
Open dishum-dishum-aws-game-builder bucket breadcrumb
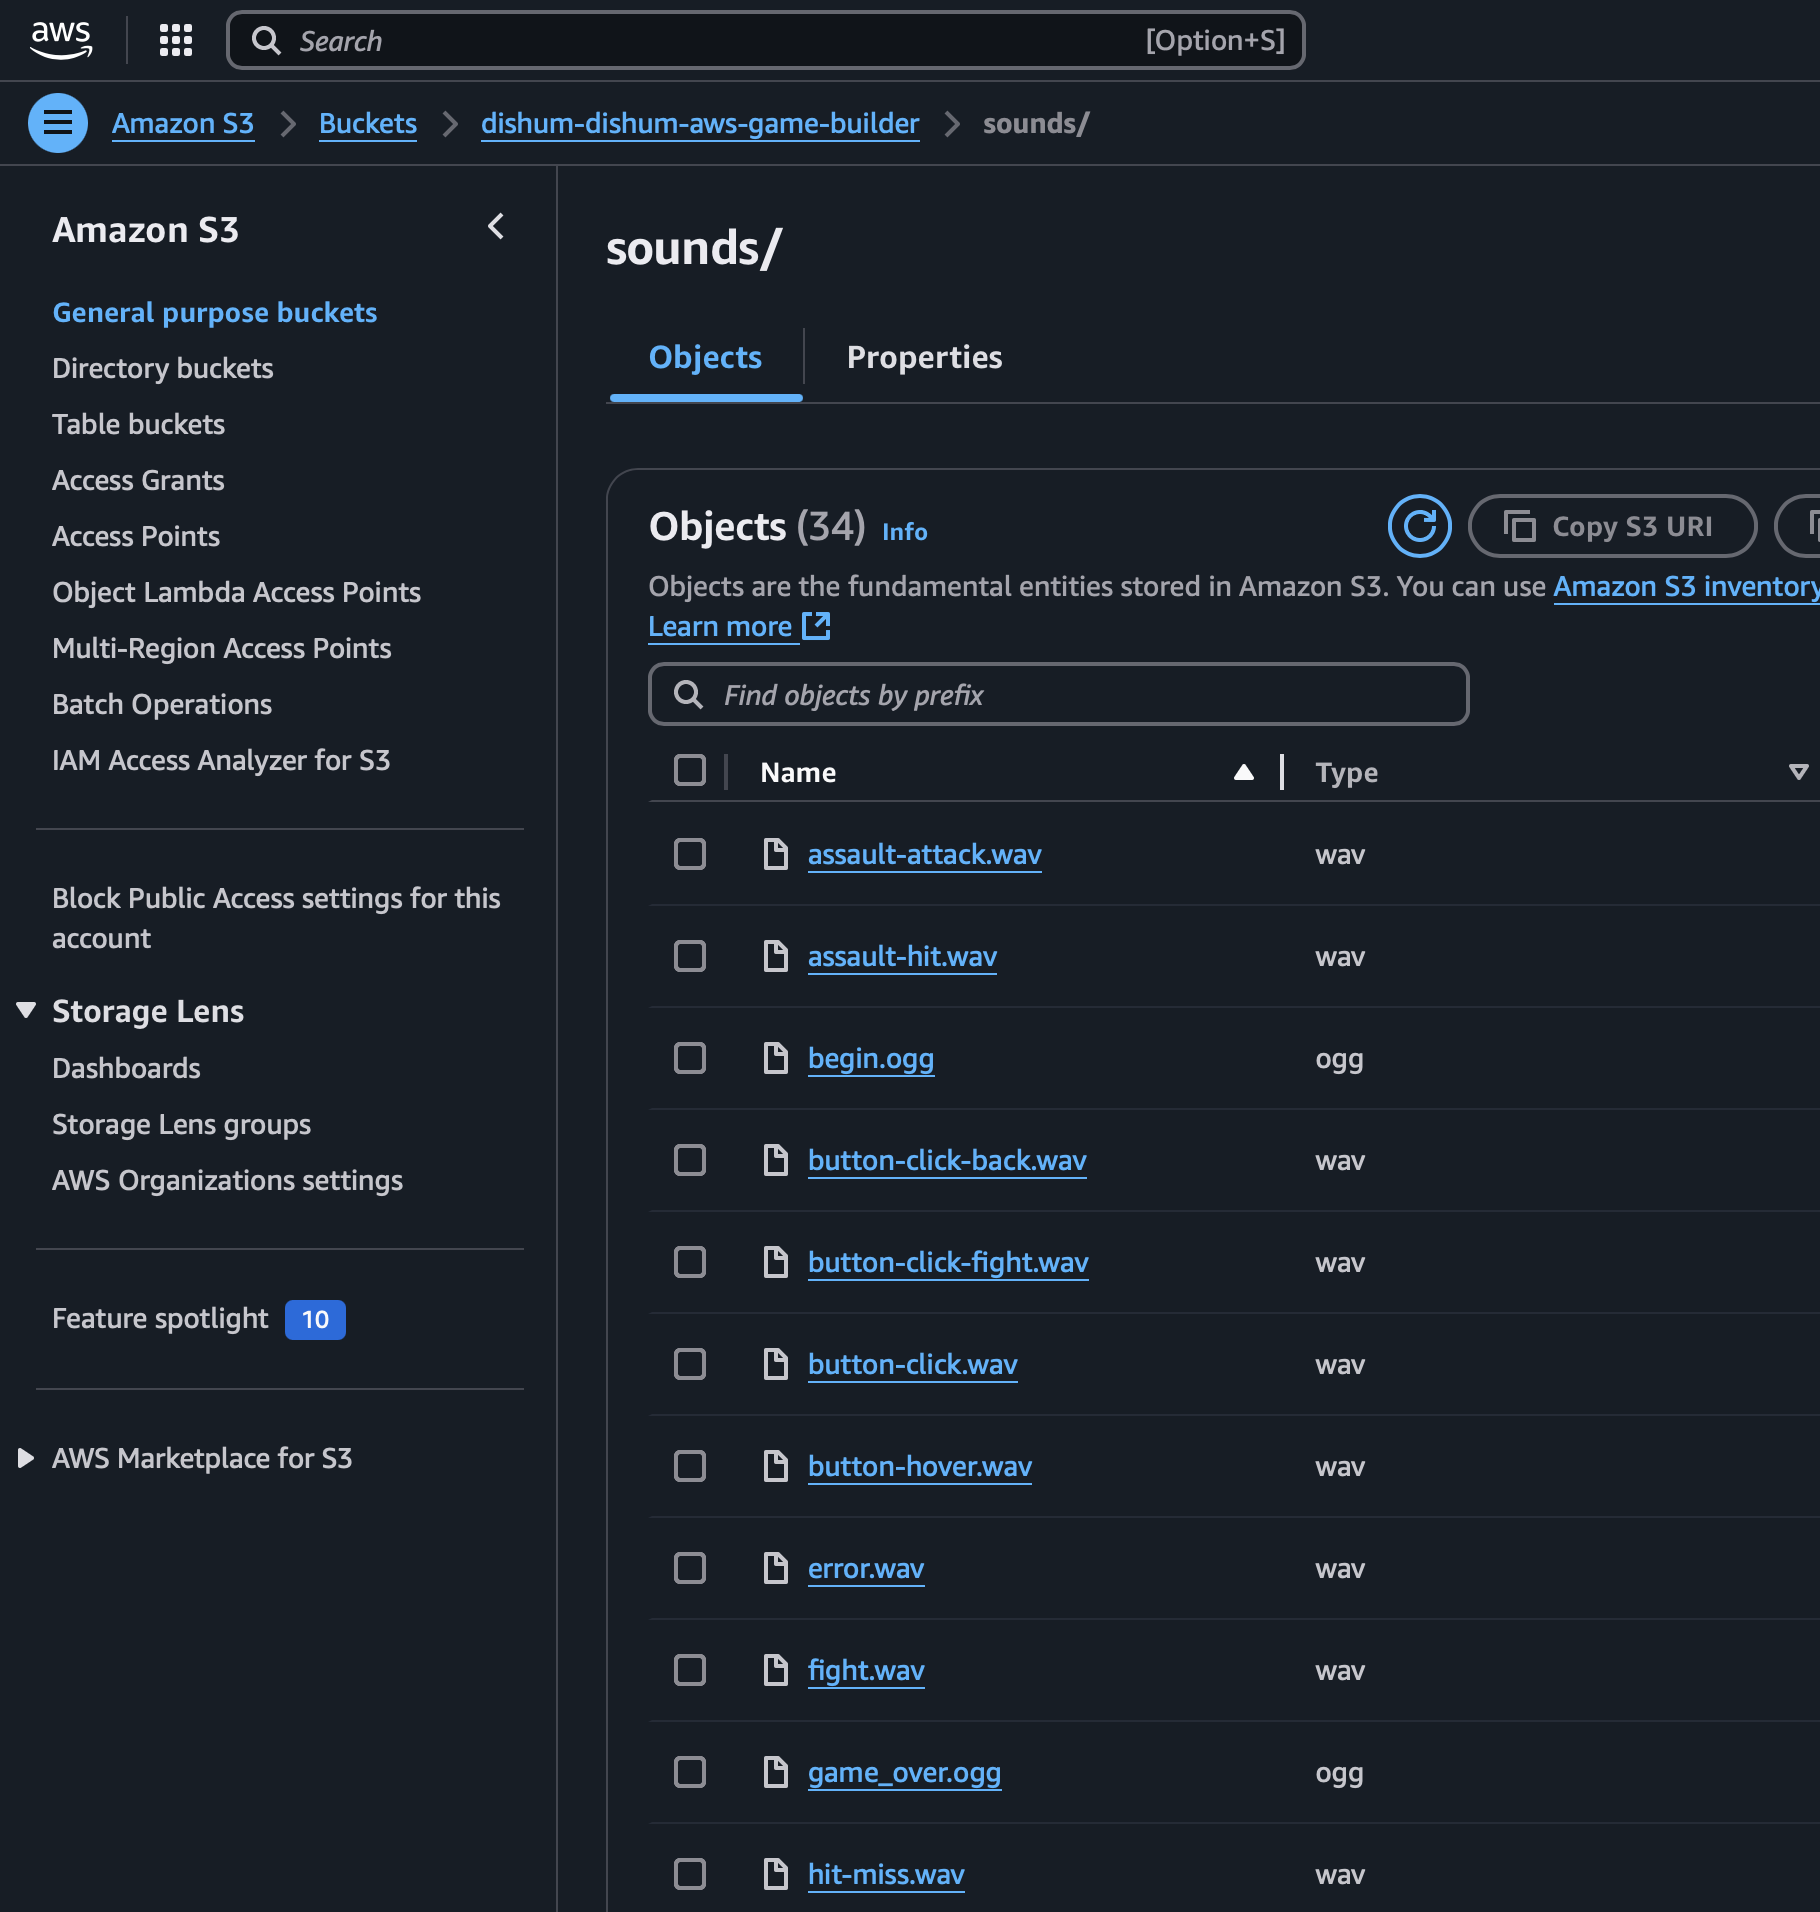click(x=700, y=124)
